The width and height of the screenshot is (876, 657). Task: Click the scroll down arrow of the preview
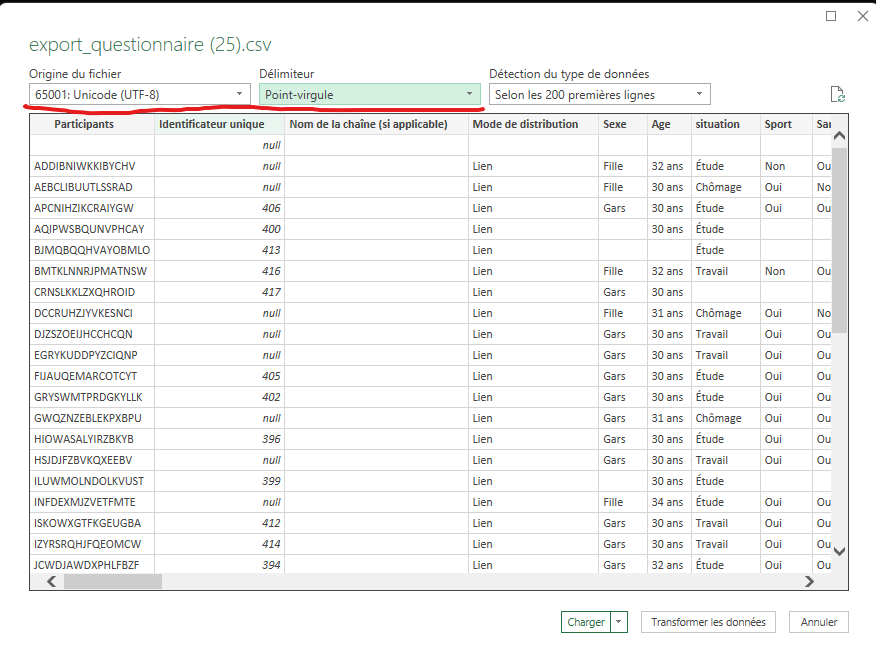(840, 551)
